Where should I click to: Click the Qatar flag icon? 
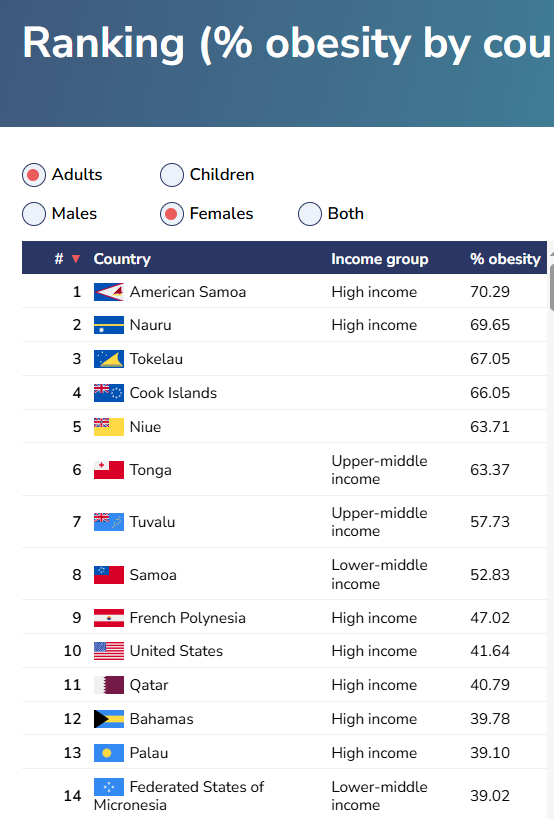click(x=109, y=685)
